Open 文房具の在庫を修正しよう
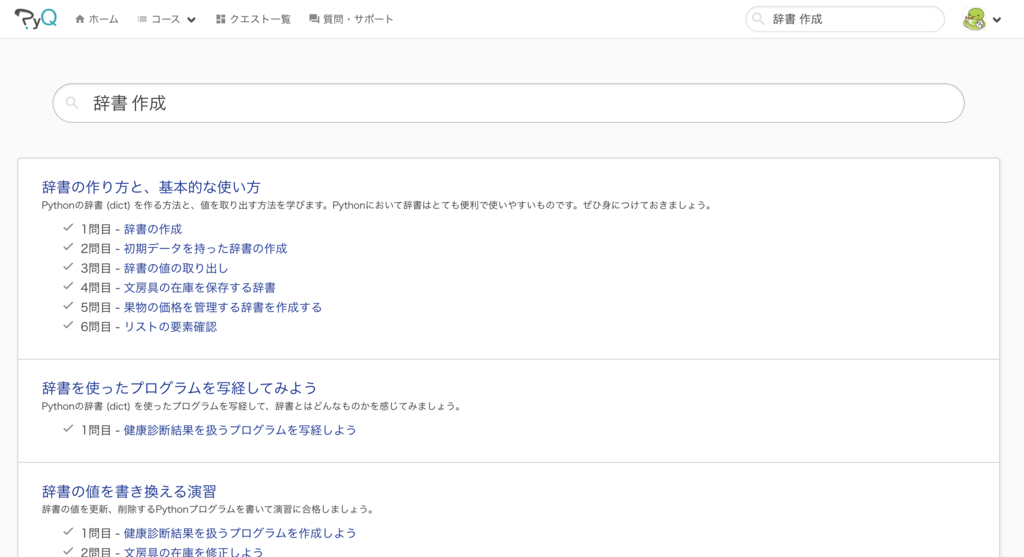1024x557 pixels. pyautogui.click(x=193, y=552)
